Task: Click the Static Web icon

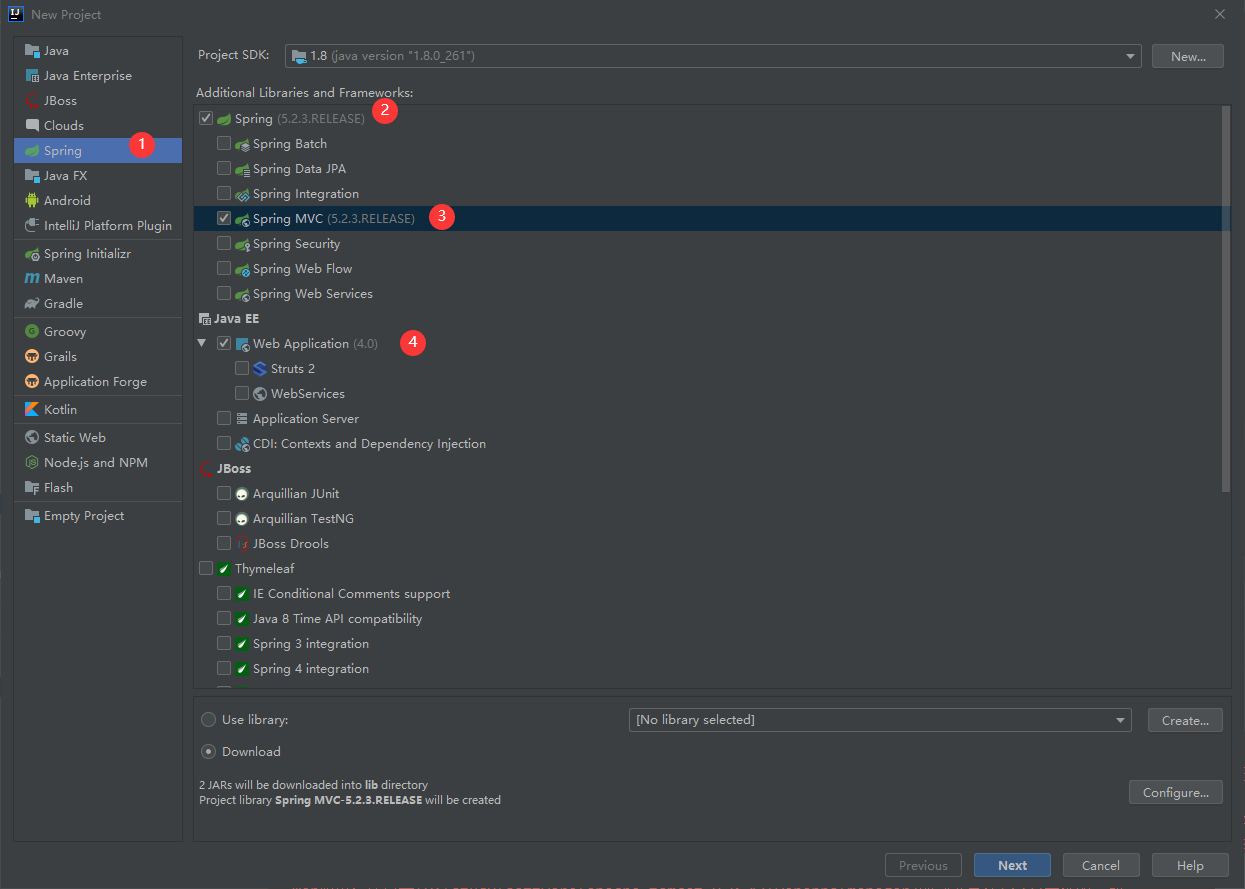Action: coord(32,437)
